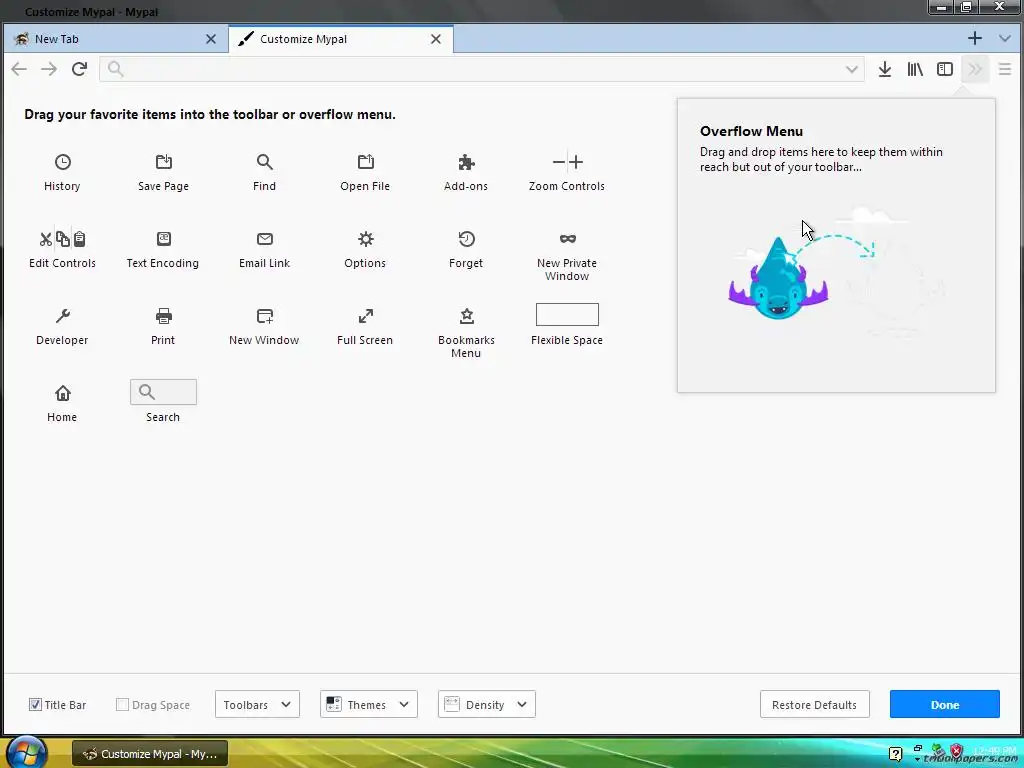Open the Library icon in the toolbar
Viewport: 1024px width, 768px height.
click(x=915, y=69)
